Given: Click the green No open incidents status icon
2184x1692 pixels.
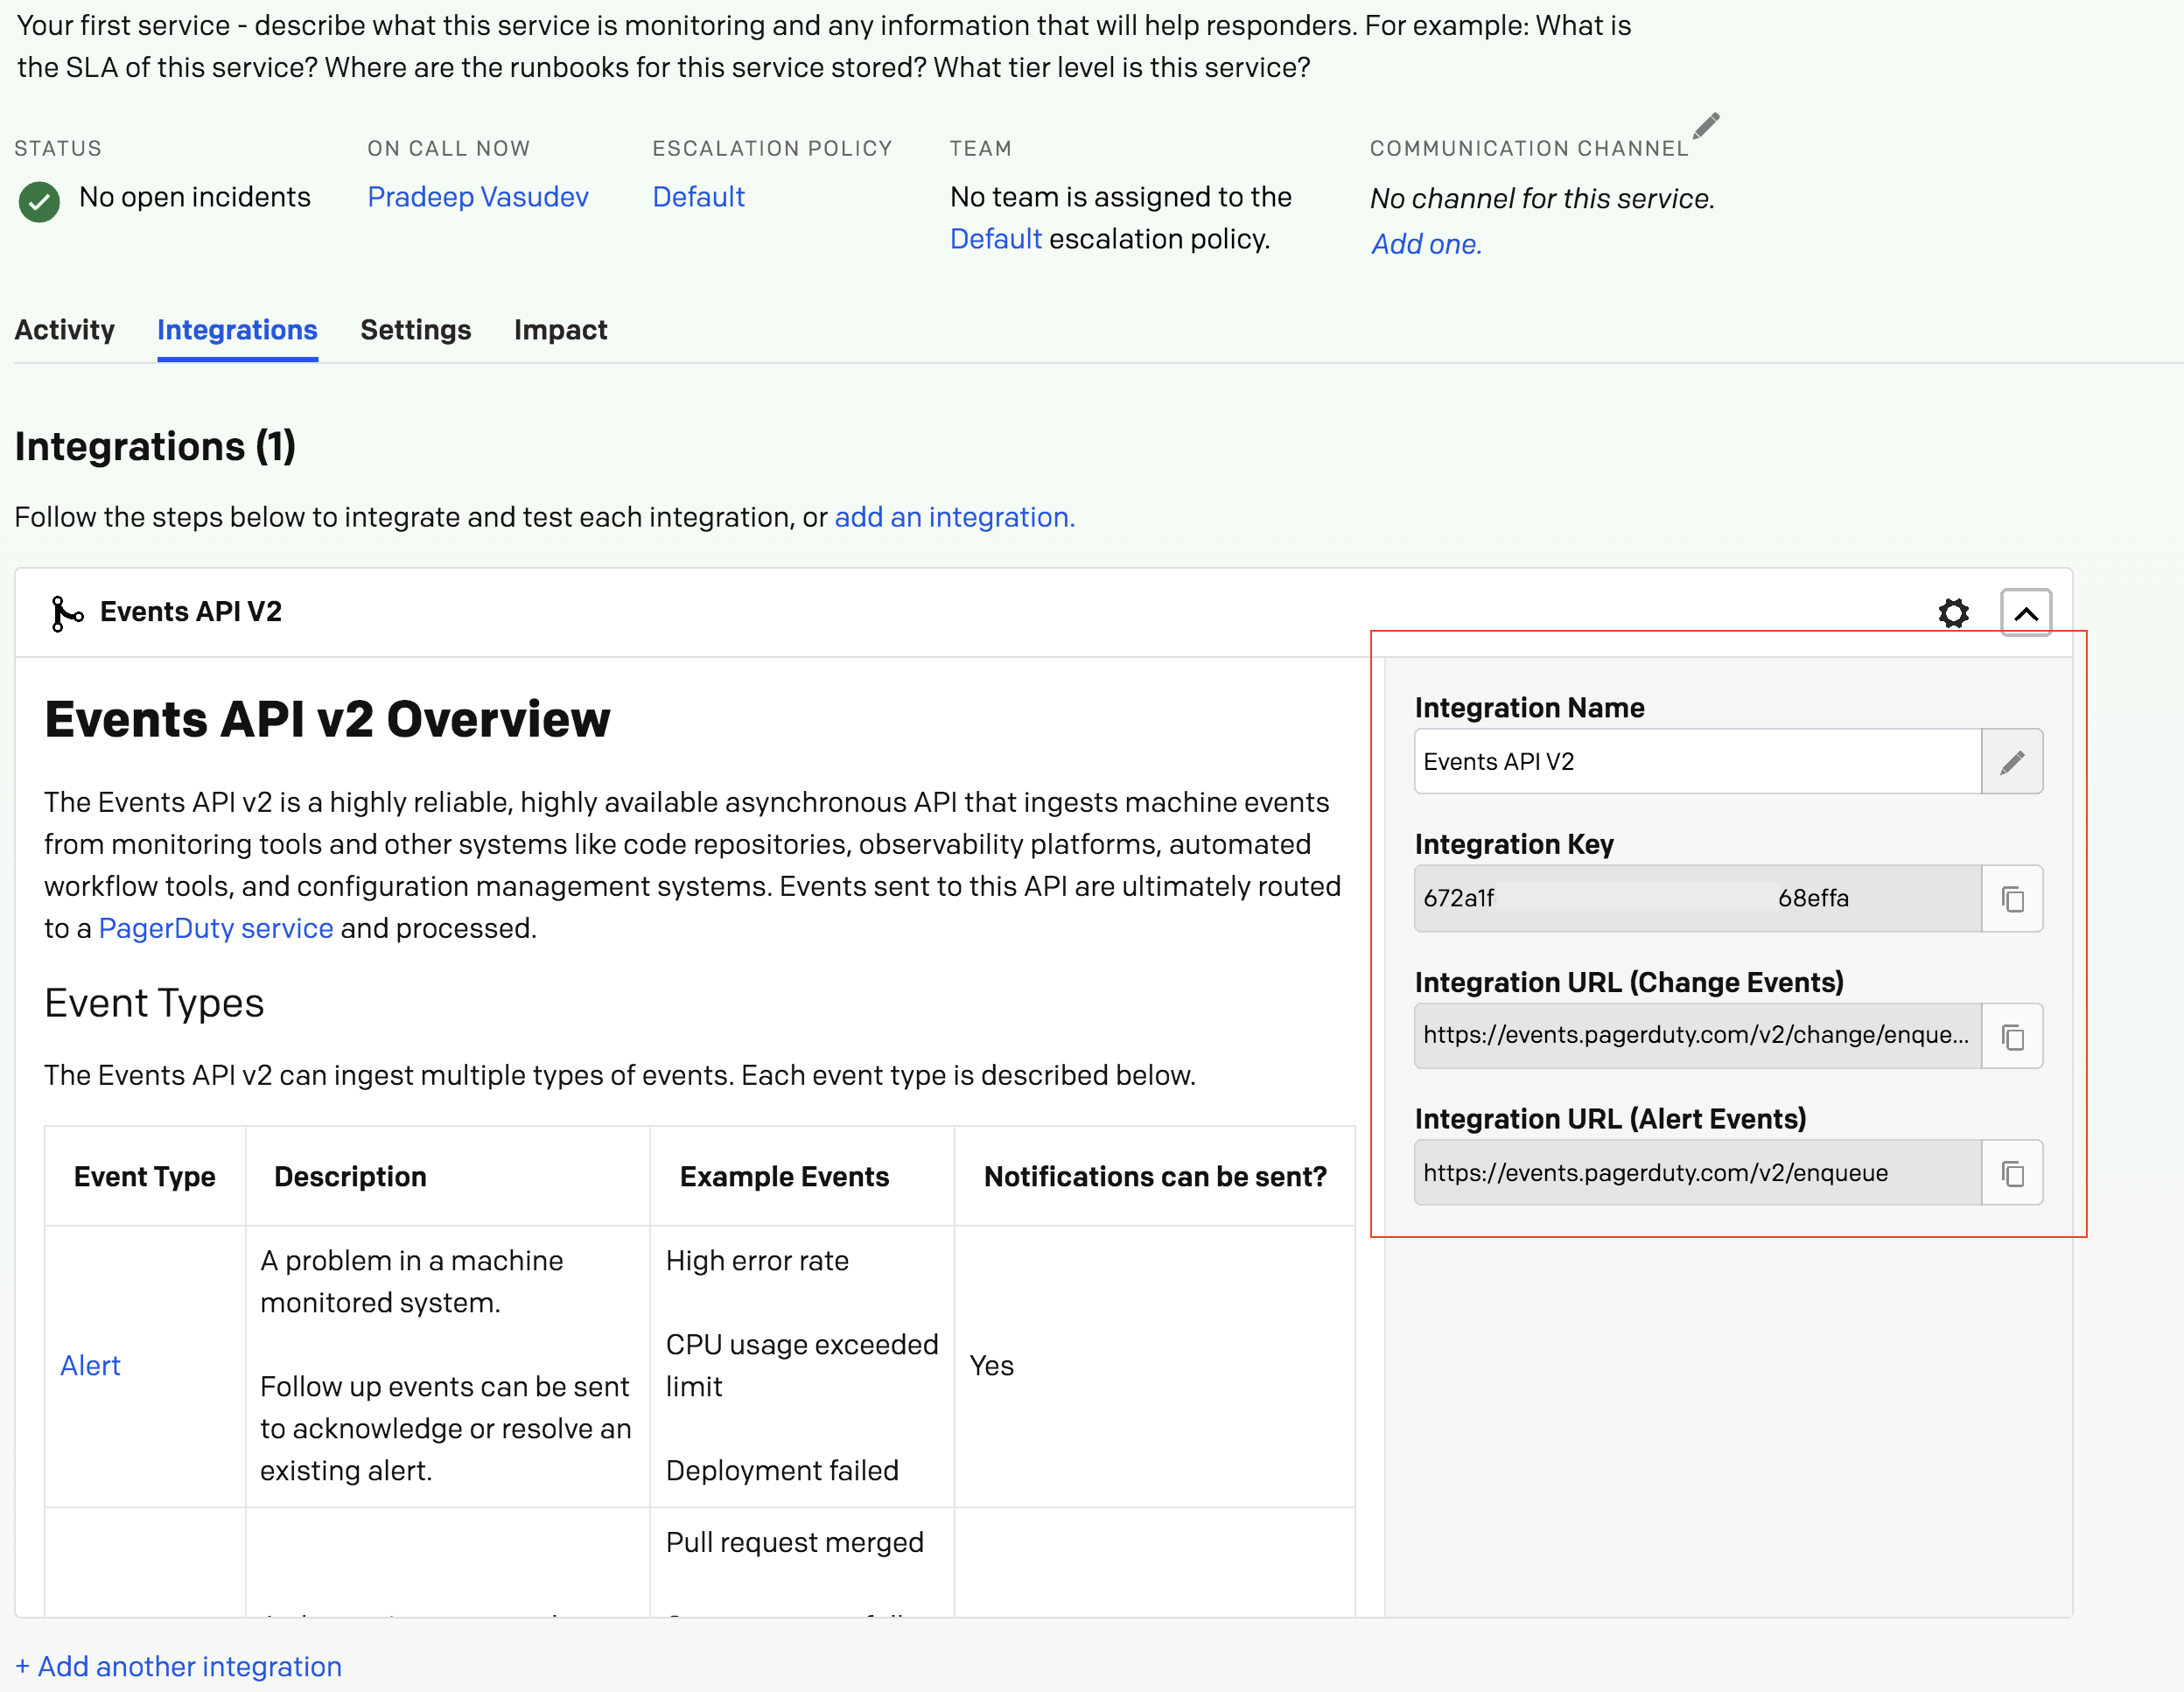Looking at the screenshot, I should click(39, 201).
